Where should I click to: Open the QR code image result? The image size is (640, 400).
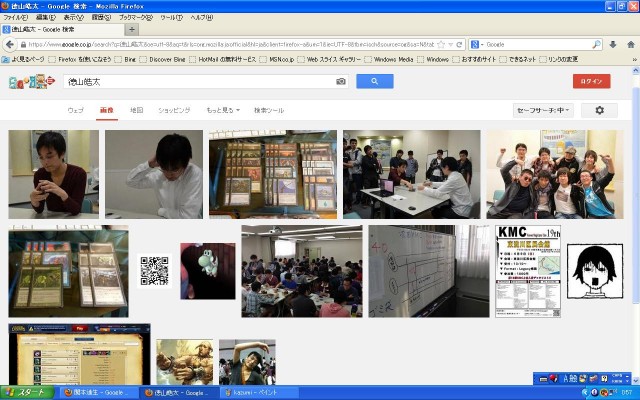(x=154, y=271)
